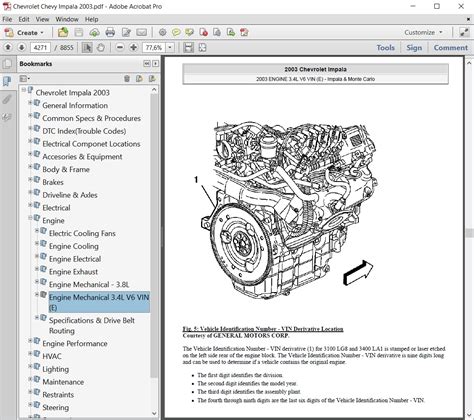Screen dimensions: 474x420
Task: Select Driveline & Axles bookmark
Action: pyautogui.click(x=70, y=195)
